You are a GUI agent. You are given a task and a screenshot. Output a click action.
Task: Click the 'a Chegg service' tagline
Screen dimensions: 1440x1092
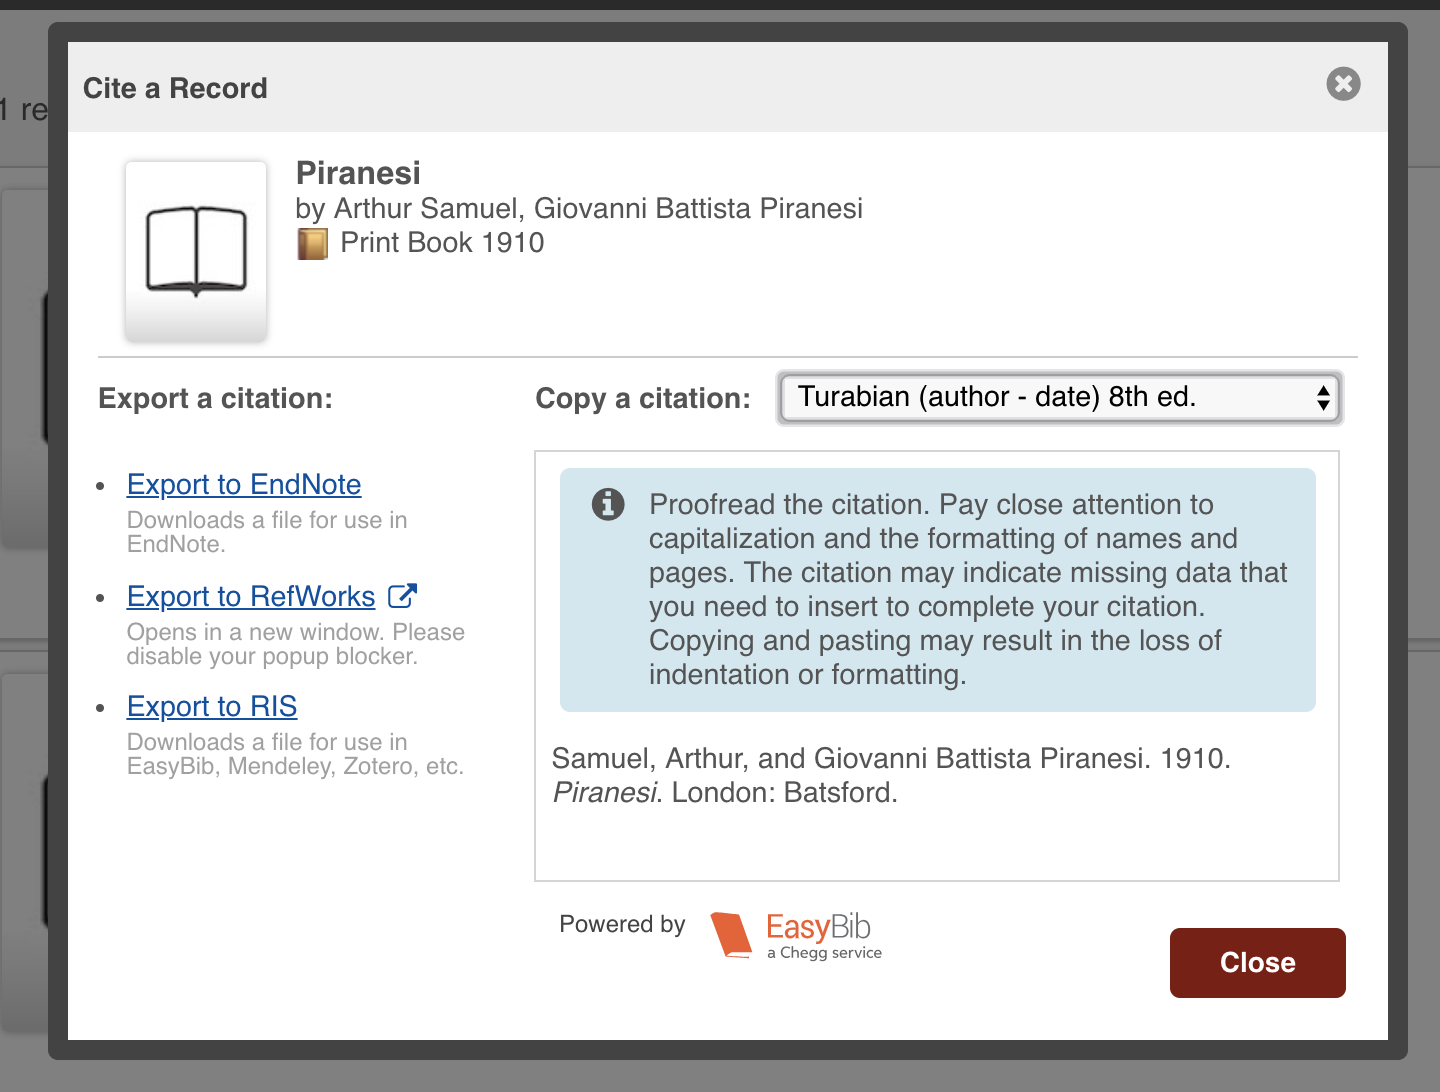824,953
